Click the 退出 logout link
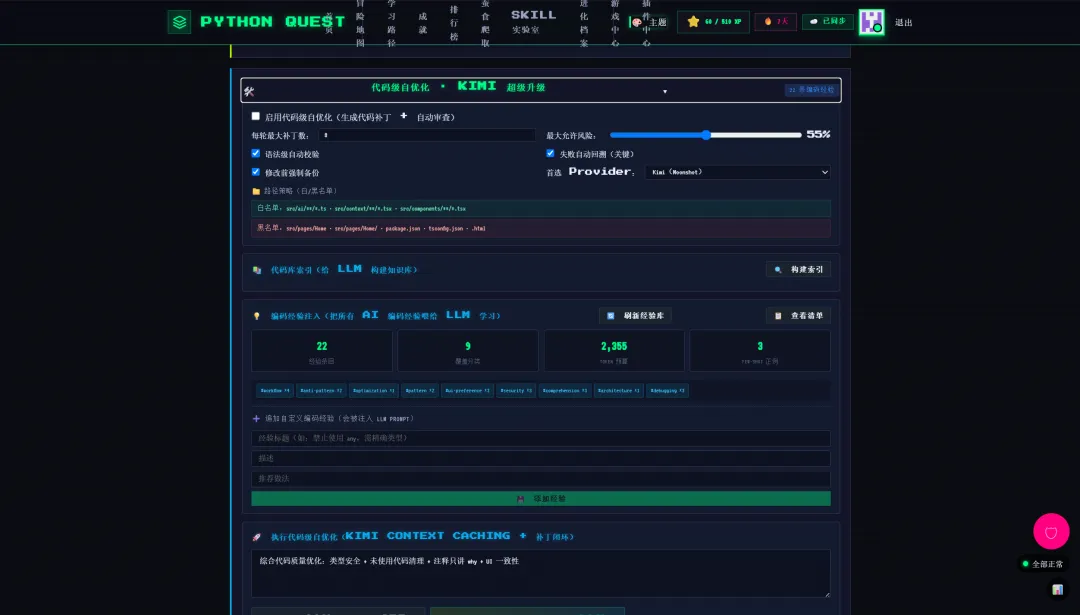 click(x=903, y=23)
